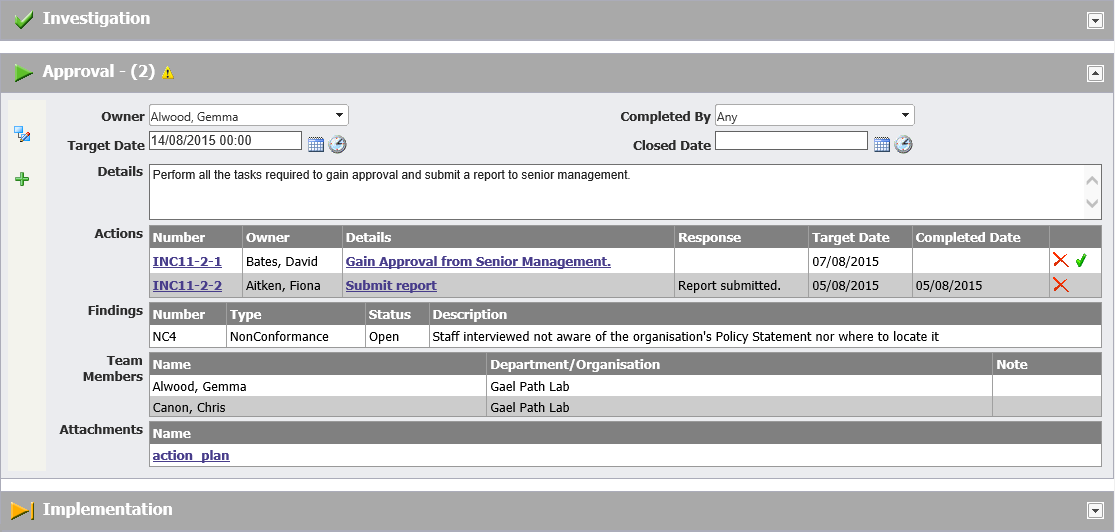Image resolution: width=1115 pixels, height=532 pixels.
Task: Collapse the Approval section
Action: click(x=1095, y=73)
